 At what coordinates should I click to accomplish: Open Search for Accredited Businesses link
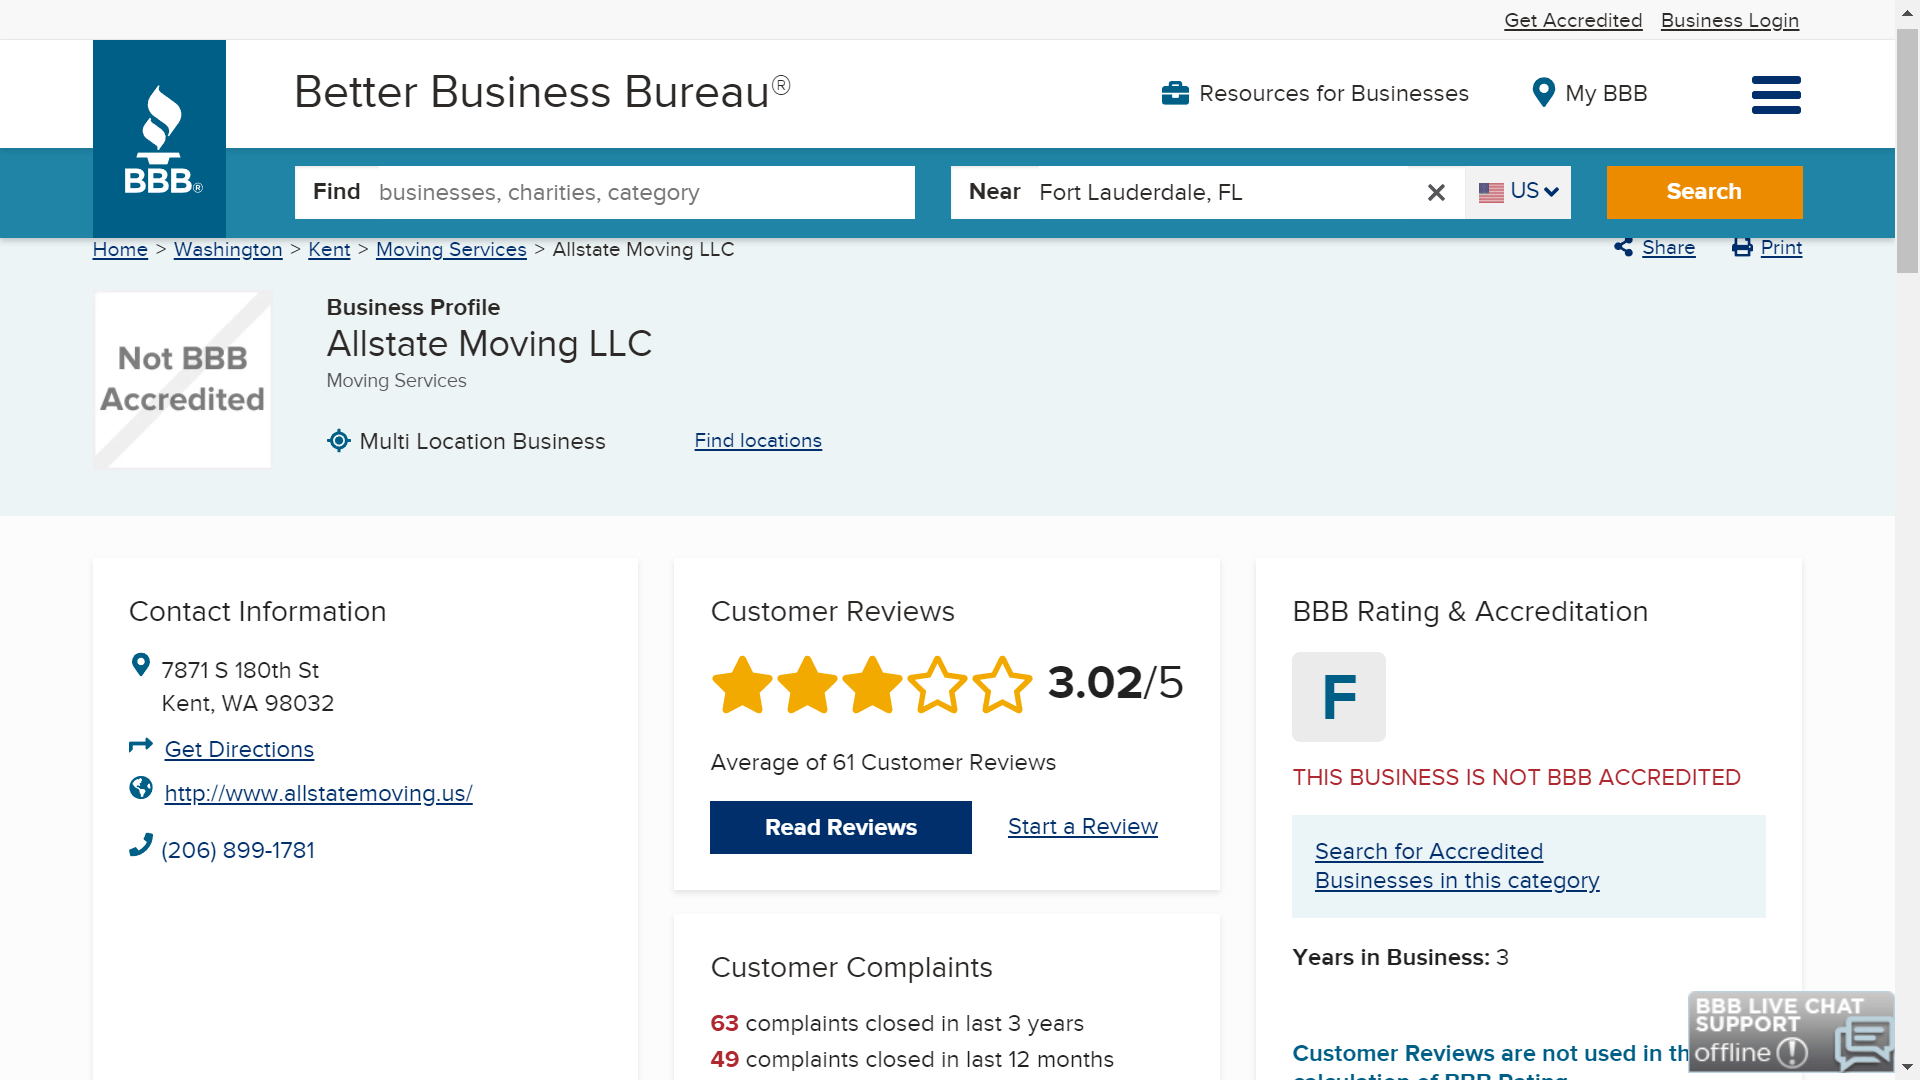pyautogui.click(x=1457, y=866)
